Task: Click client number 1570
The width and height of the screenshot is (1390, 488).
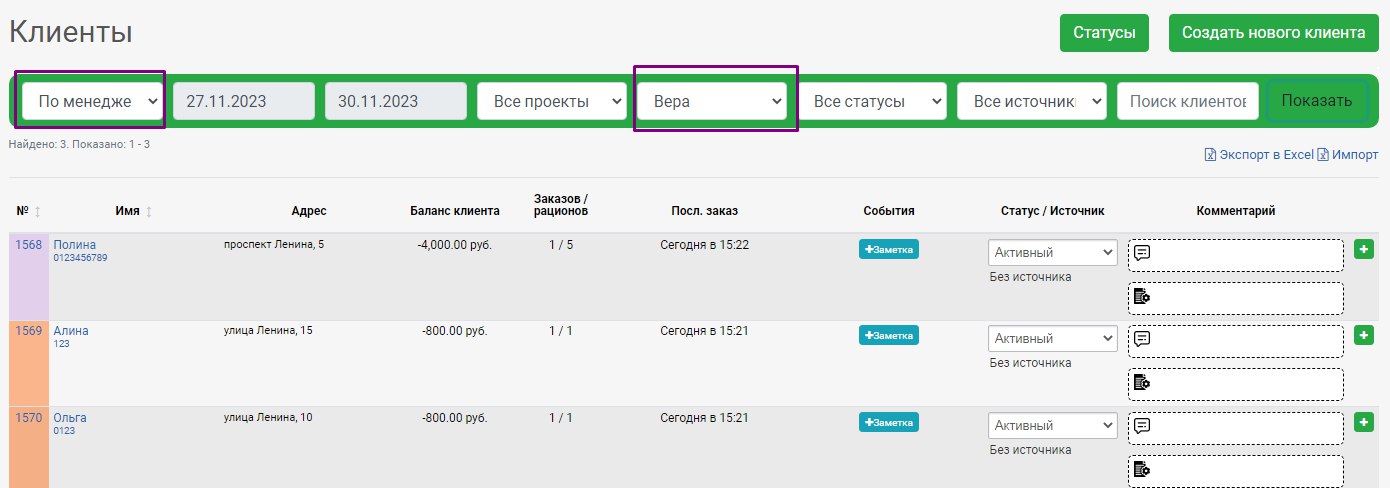Action: point(29,418)
